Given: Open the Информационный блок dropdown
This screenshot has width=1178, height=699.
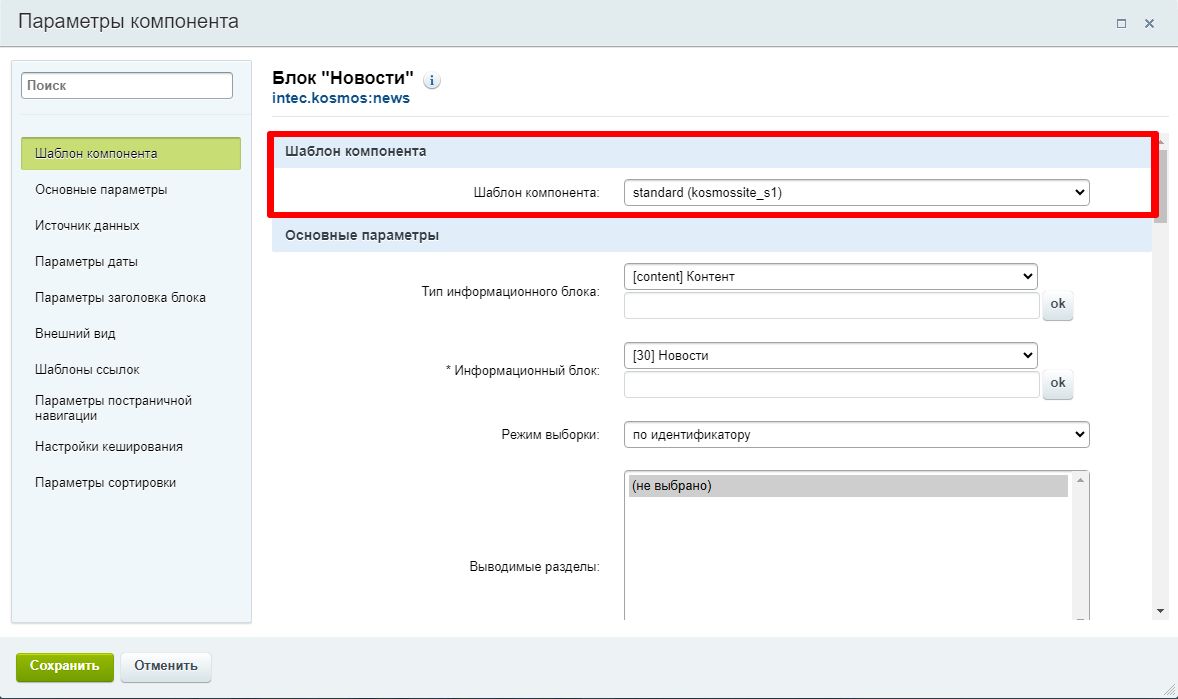Looking at the screenshot, I should 831,356.
